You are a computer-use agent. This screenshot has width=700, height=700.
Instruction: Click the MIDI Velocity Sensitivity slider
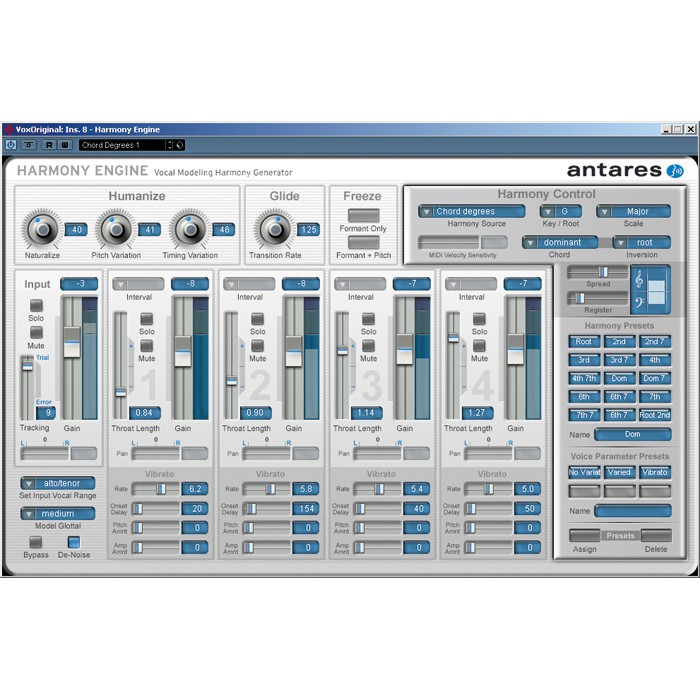[x=449, y=242]
